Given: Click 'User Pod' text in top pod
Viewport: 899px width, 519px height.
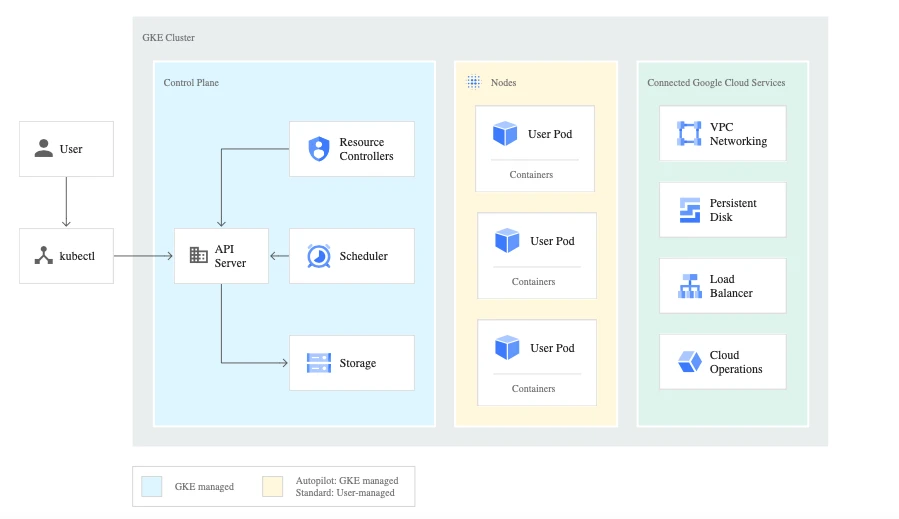Looking at the screenshot, I should (550, 134).
